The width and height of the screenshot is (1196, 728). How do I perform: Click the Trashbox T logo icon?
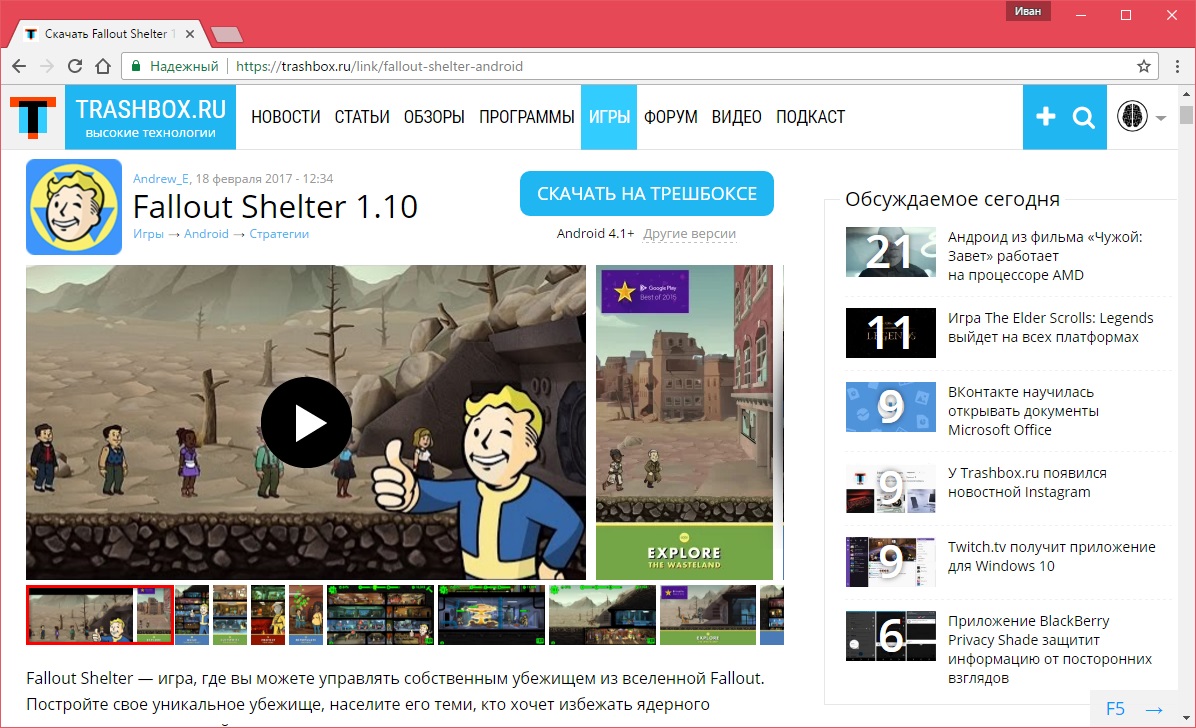tap(33, 118)
